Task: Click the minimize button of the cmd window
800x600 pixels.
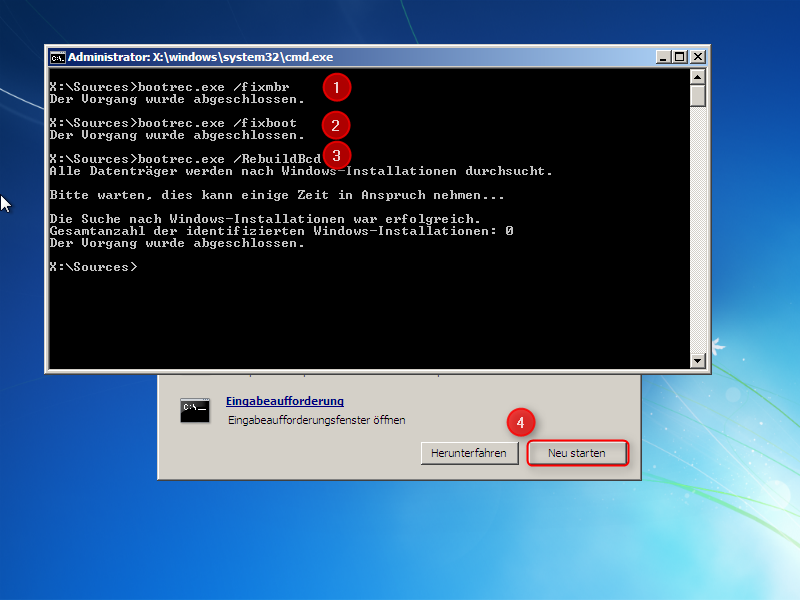Action: point(663,57)
